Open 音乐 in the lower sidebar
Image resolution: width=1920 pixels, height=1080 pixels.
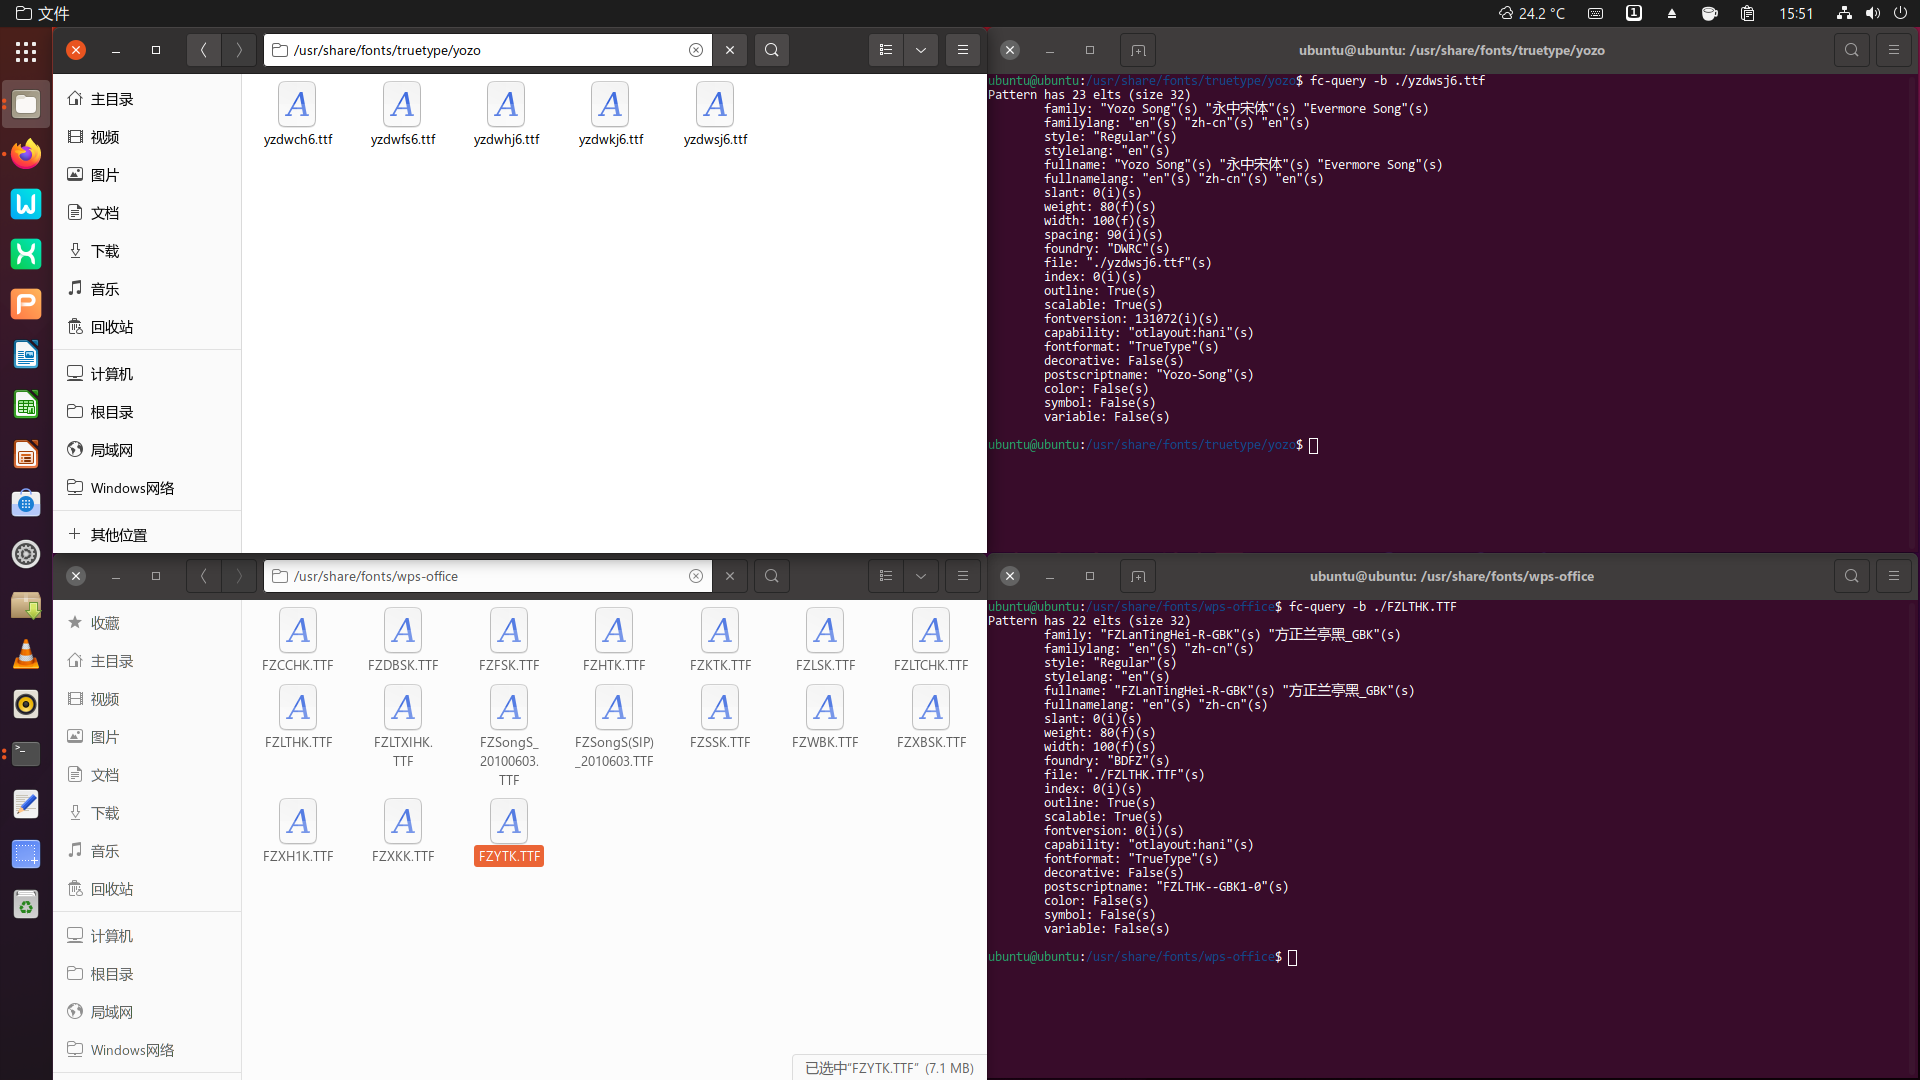[x=147, y=851]
